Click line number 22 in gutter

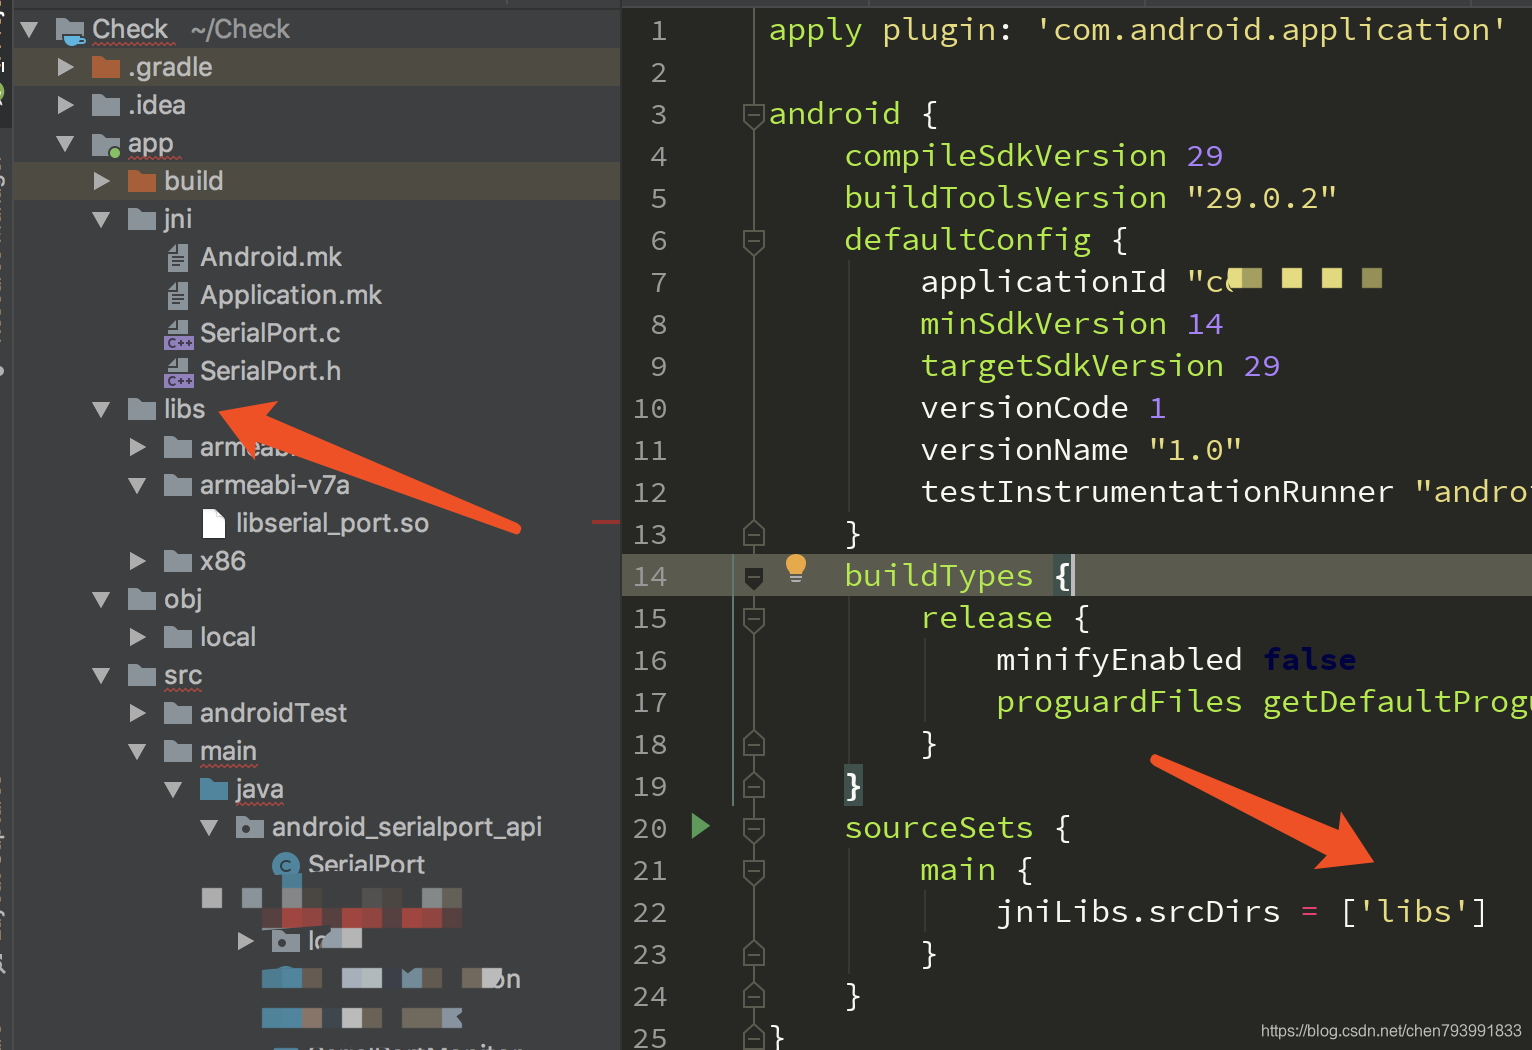650,913
